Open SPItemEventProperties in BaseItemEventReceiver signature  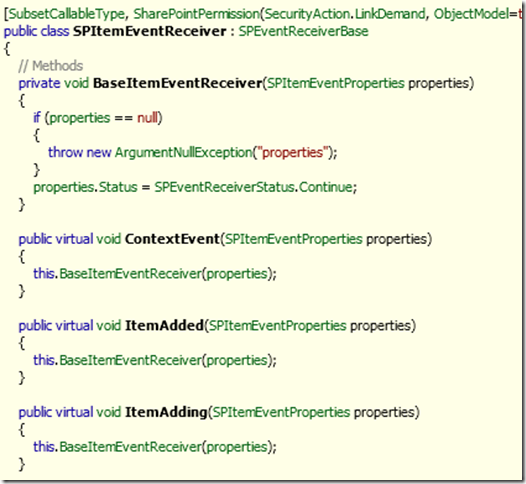point(335,83)
